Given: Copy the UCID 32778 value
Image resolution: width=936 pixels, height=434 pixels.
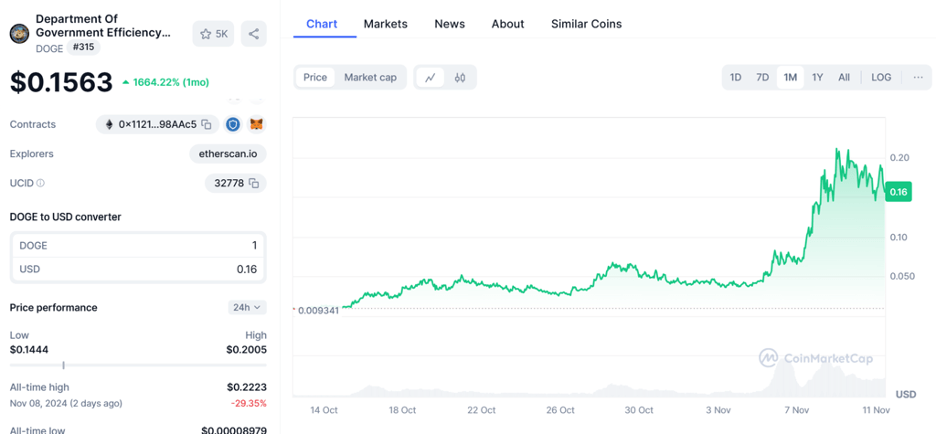Looking at the screenshot, I should 254,183.
